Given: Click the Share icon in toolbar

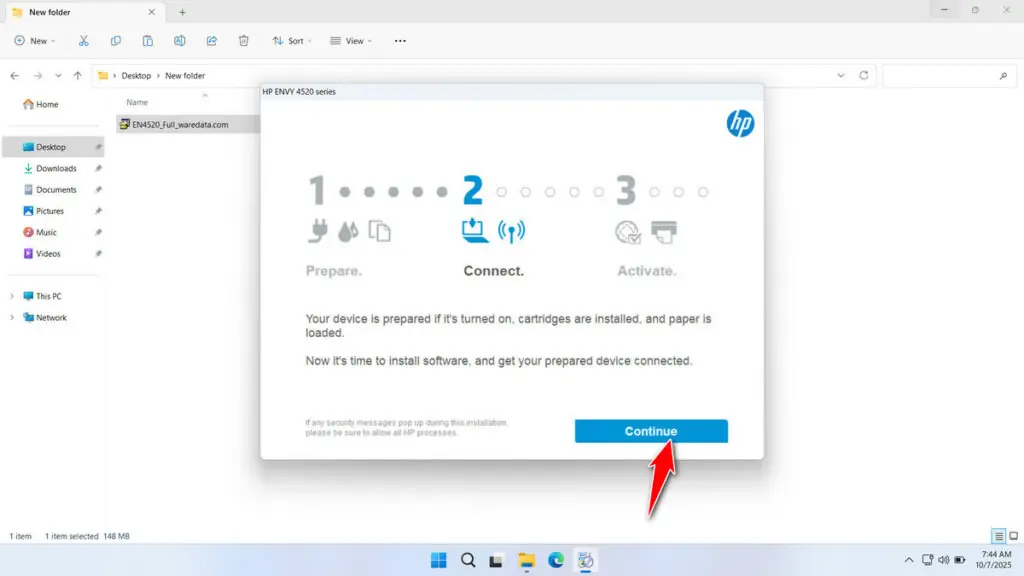Looking at the screenshot, I should tap(212, 41).
